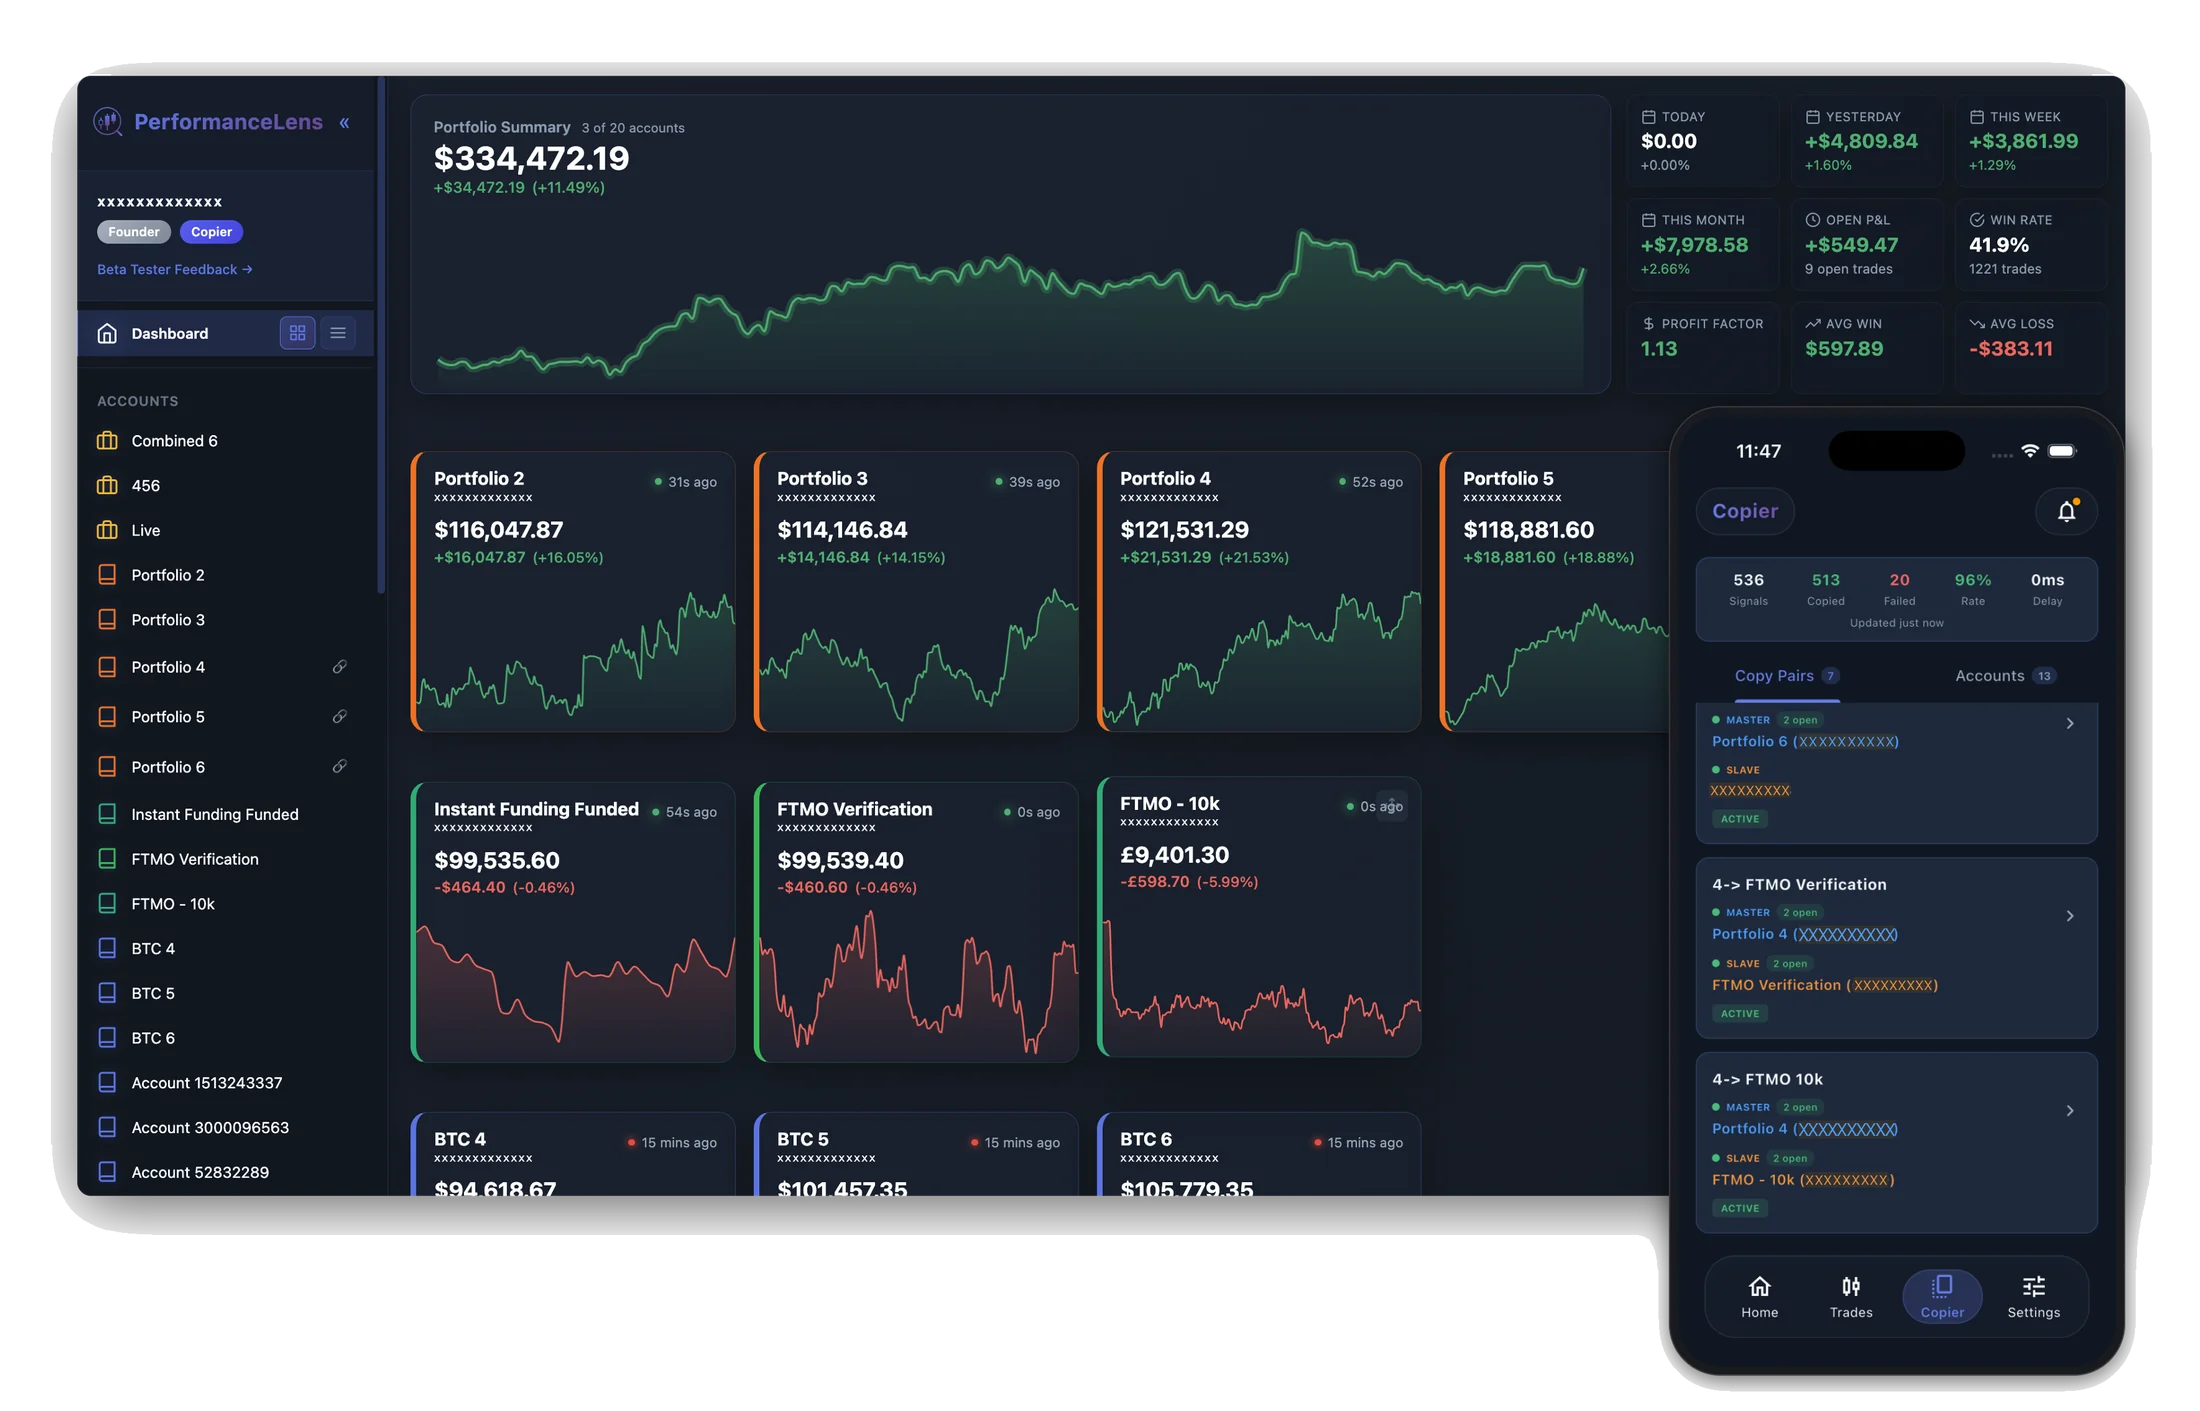The image size is (2200, 1411).
Task: Open the BTC 5 card
Action: click(x=917, y=1154)
